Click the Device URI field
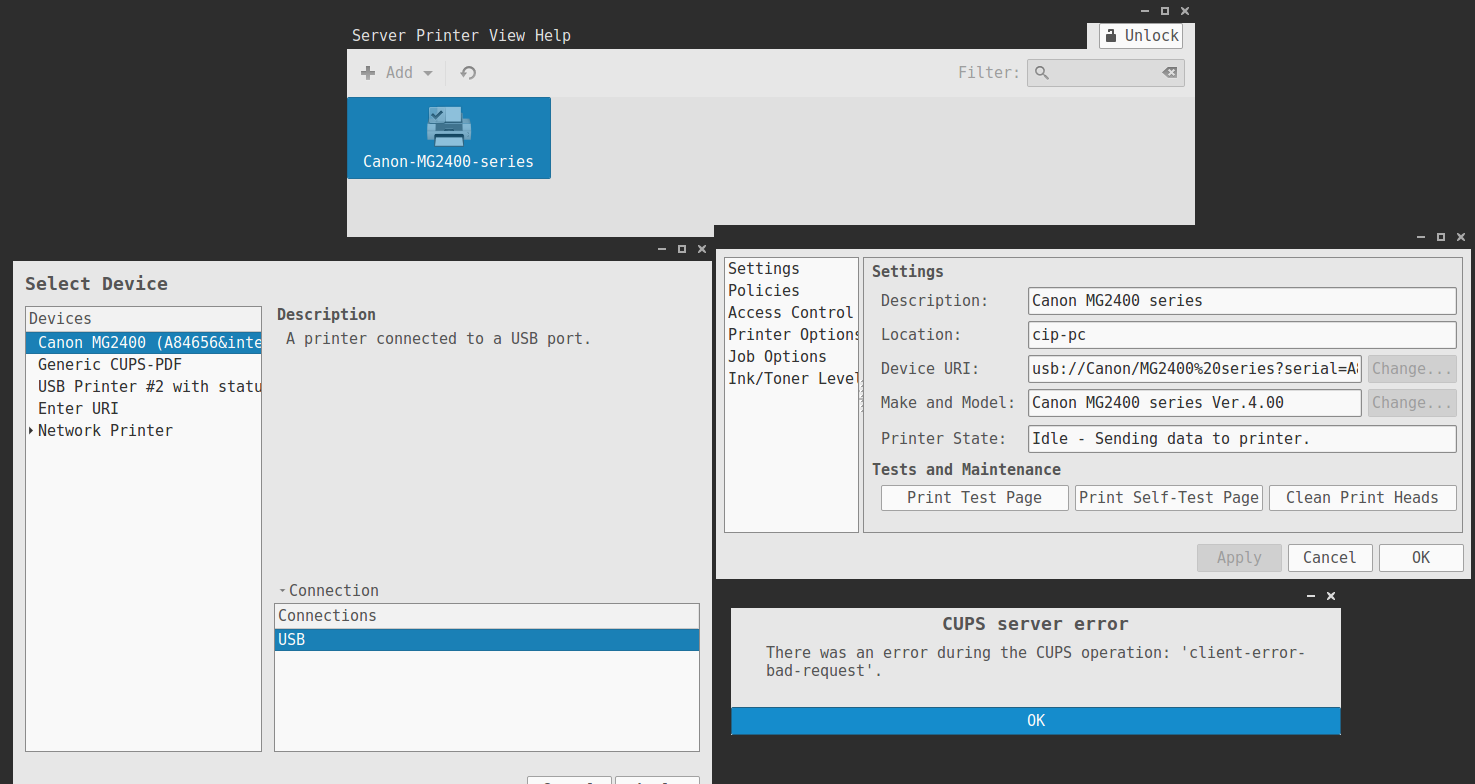The width and height of the screenshot is (1475, 784). pos(1195,368)
